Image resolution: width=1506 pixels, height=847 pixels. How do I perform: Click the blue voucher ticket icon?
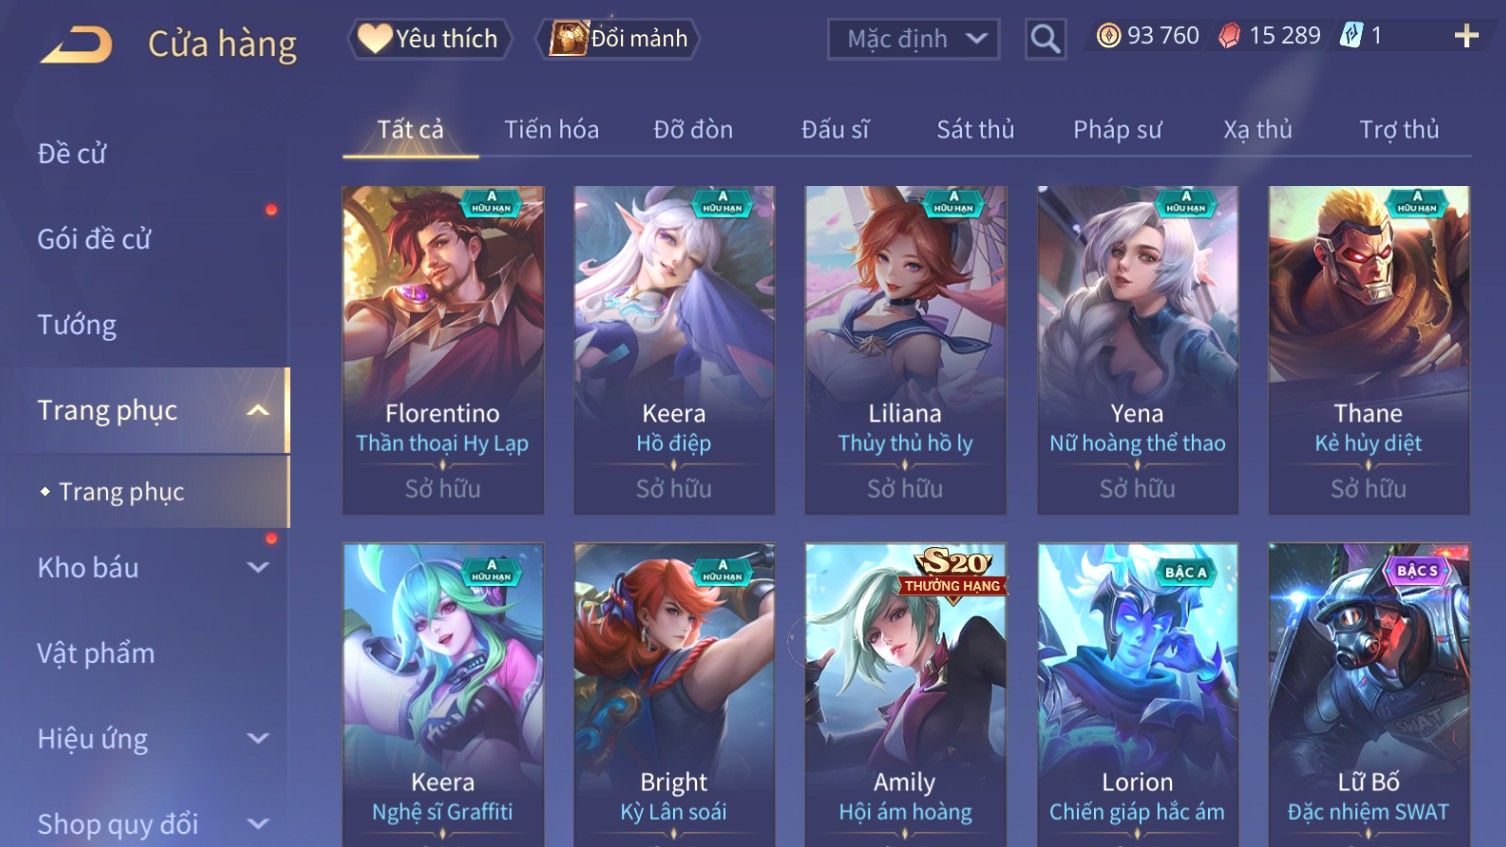click(1351, 36)
